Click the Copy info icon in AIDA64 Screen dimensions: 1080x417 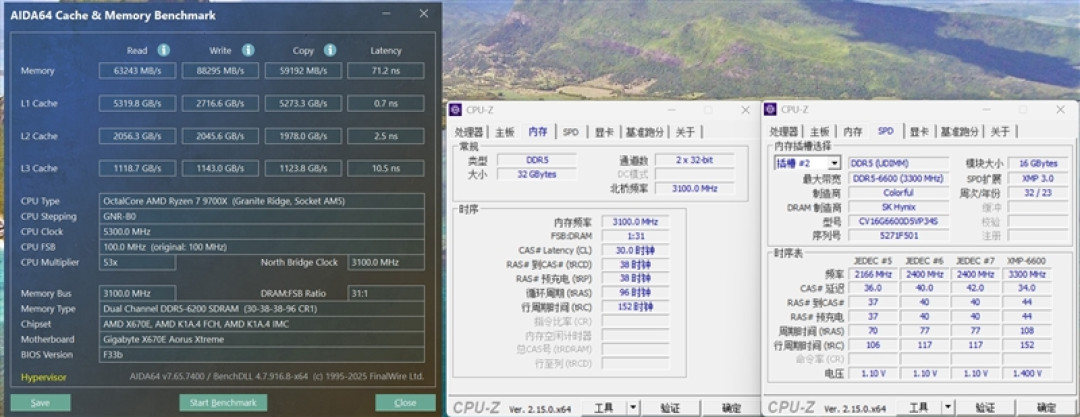pos(330,50)
